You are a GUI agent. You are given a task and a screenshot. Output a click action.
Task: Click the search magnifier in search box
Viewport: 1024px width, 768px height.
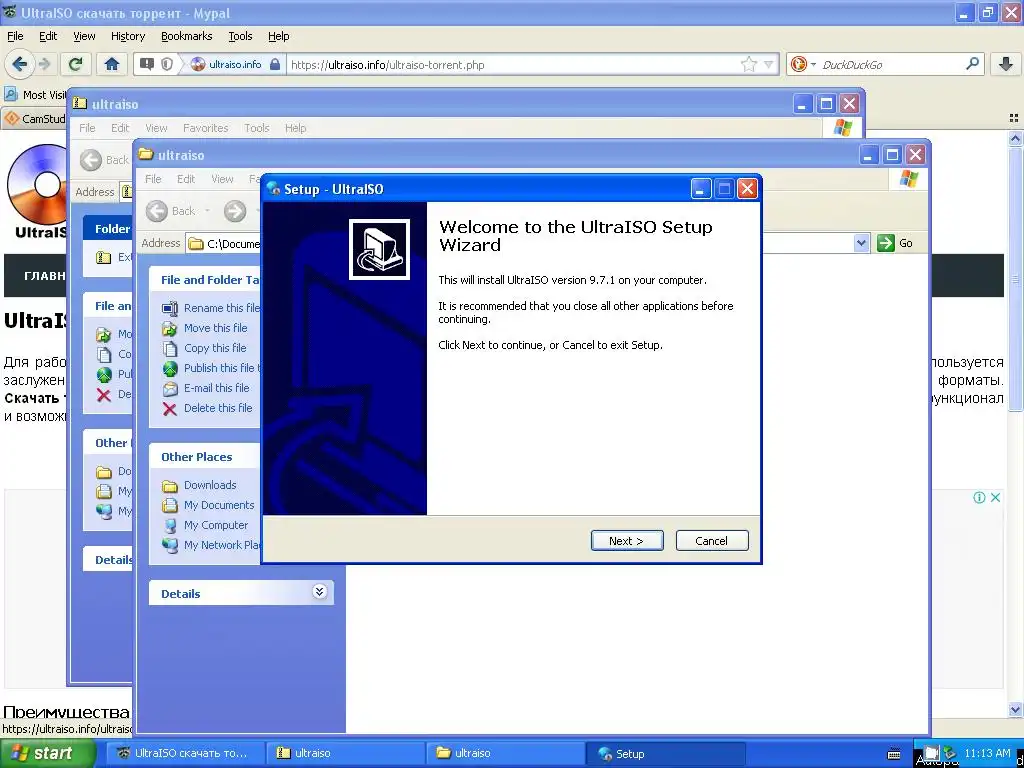pyautogui.click(x=972, y=64)
